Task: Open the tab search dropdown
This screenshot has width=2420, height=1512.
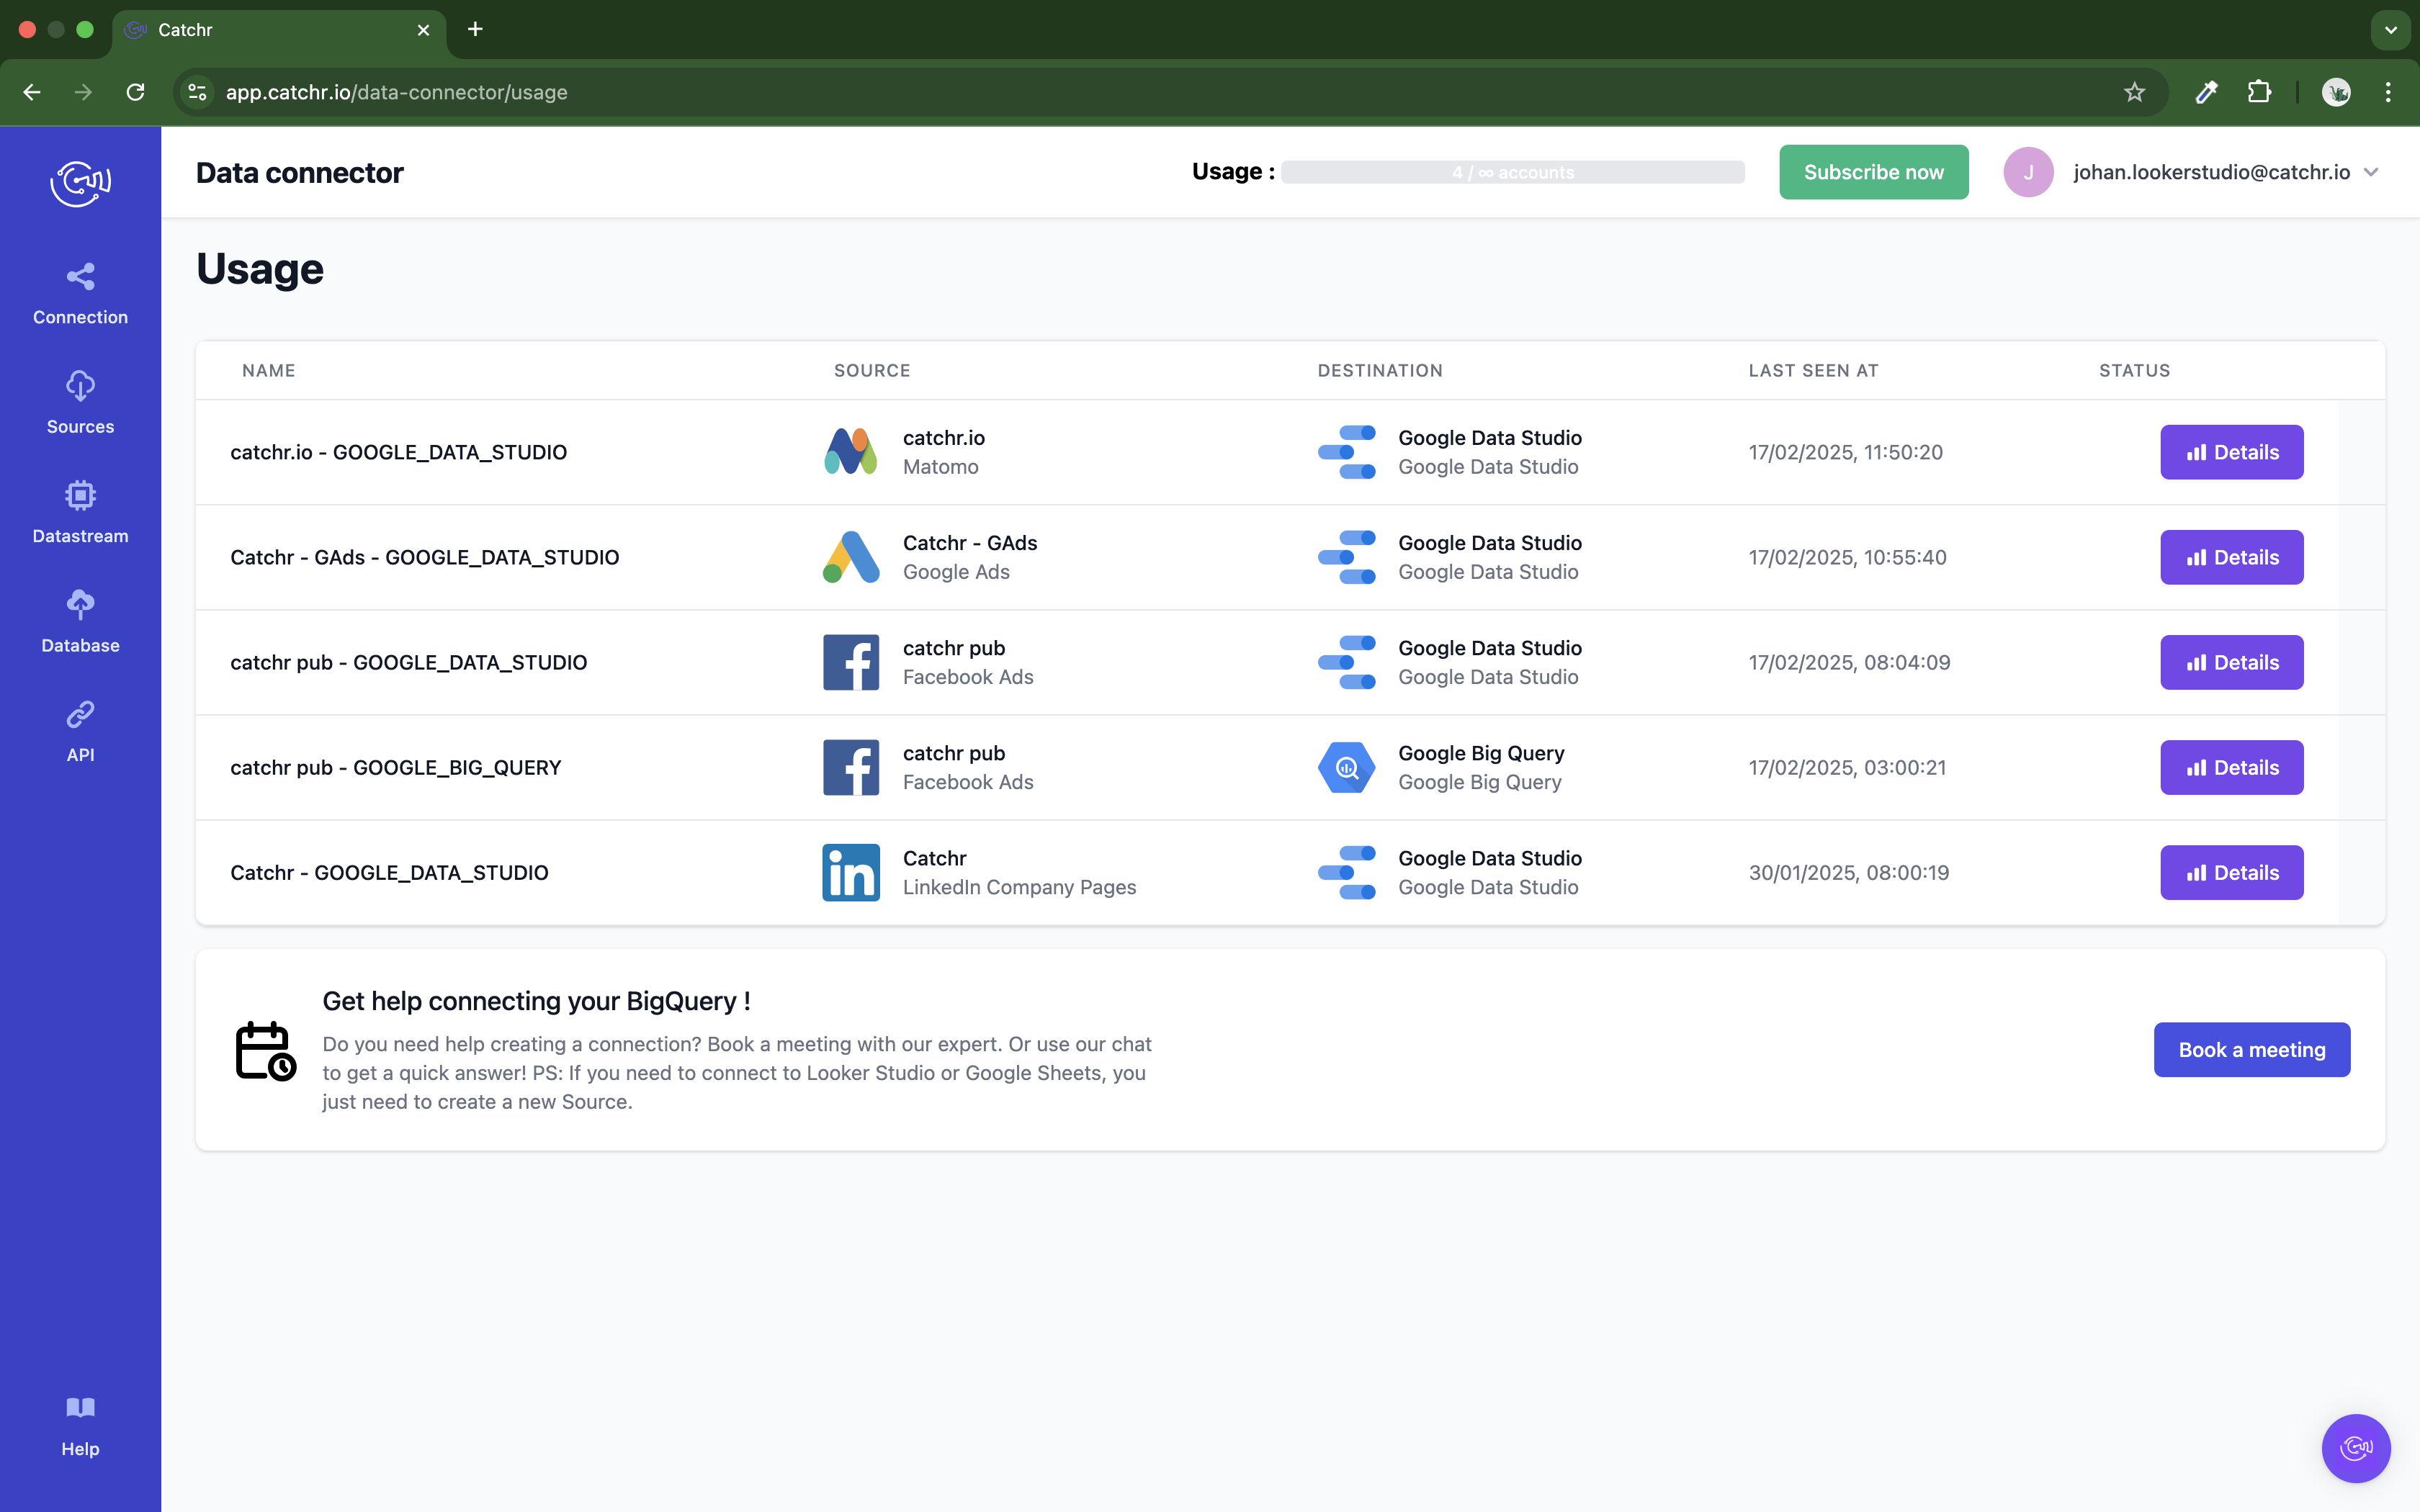Action: [x=2390, y=30]
